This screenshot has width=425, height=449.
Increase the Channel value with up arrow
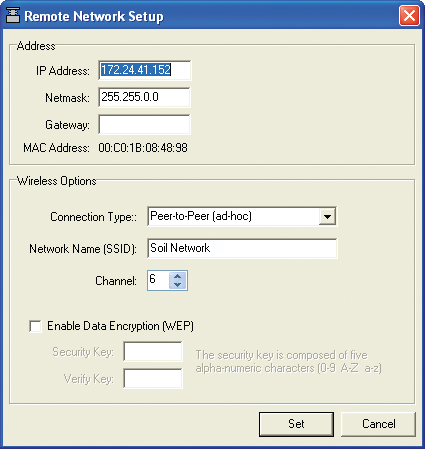pyautogui.click(x=177, y=276)
